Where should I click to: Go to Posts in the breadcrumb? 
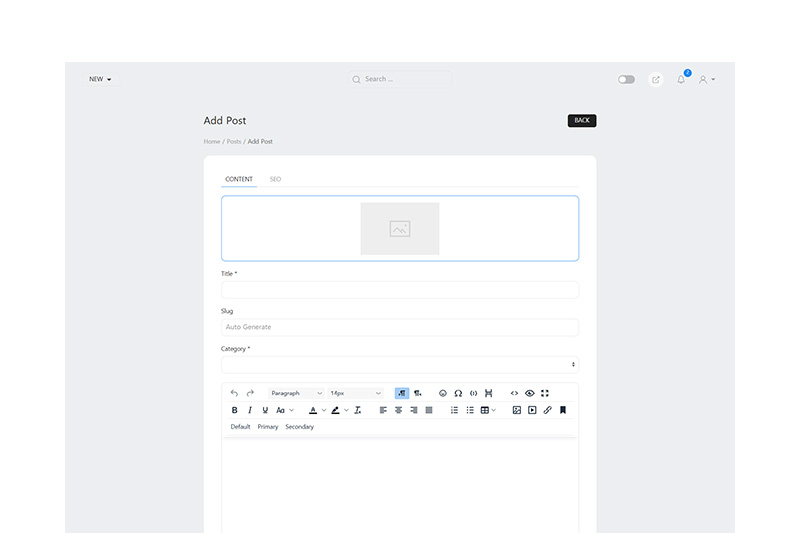point(234,142)
